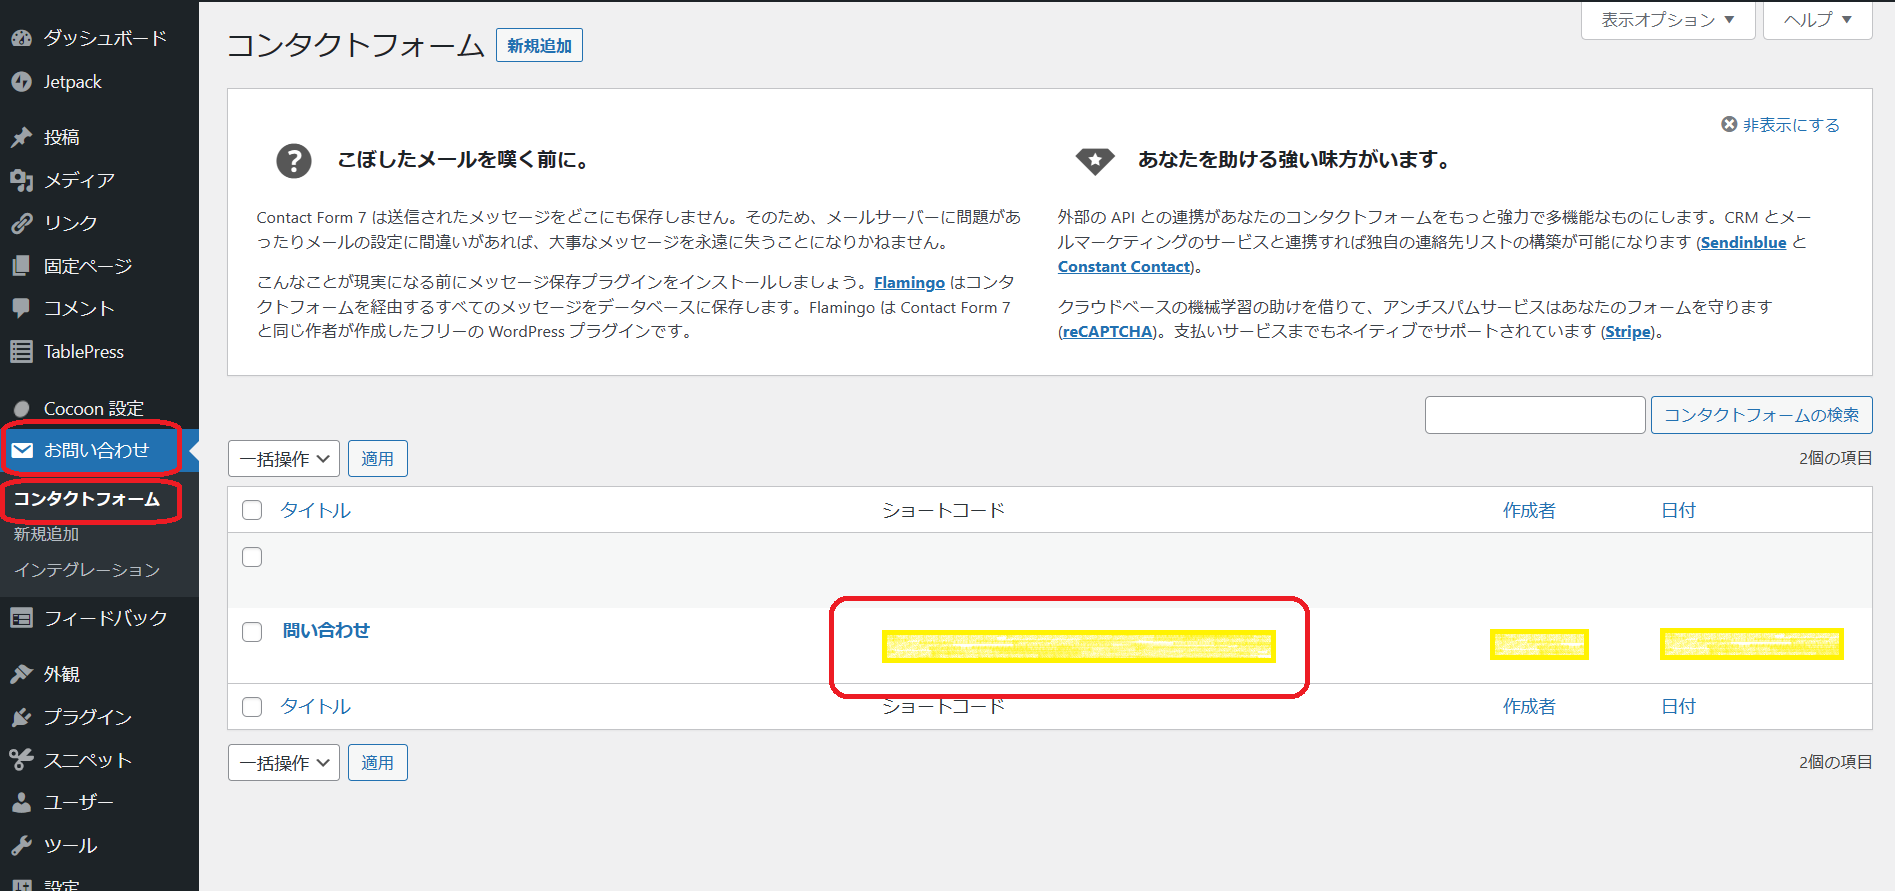This screenshot has width=1895, height=891.
Task: Open ダッシュボード menu item
Action: click(105, 38)
